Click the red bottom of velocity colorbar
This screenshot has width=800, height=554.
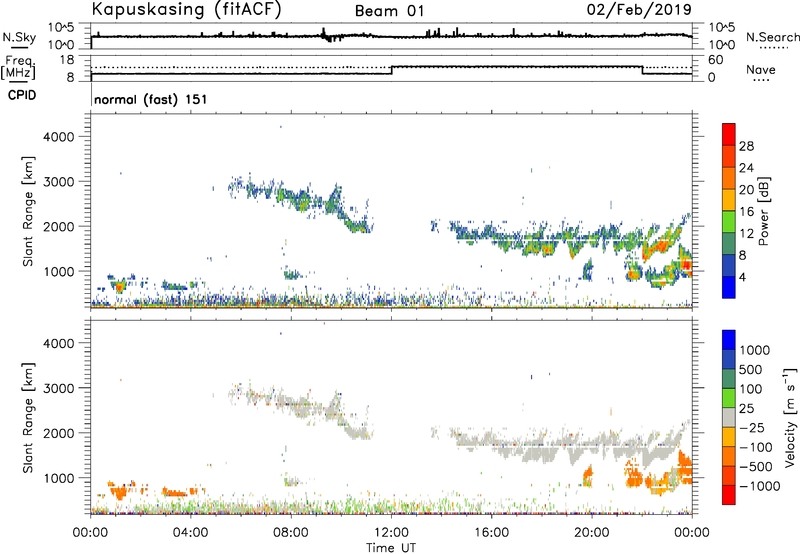[729, 495]
